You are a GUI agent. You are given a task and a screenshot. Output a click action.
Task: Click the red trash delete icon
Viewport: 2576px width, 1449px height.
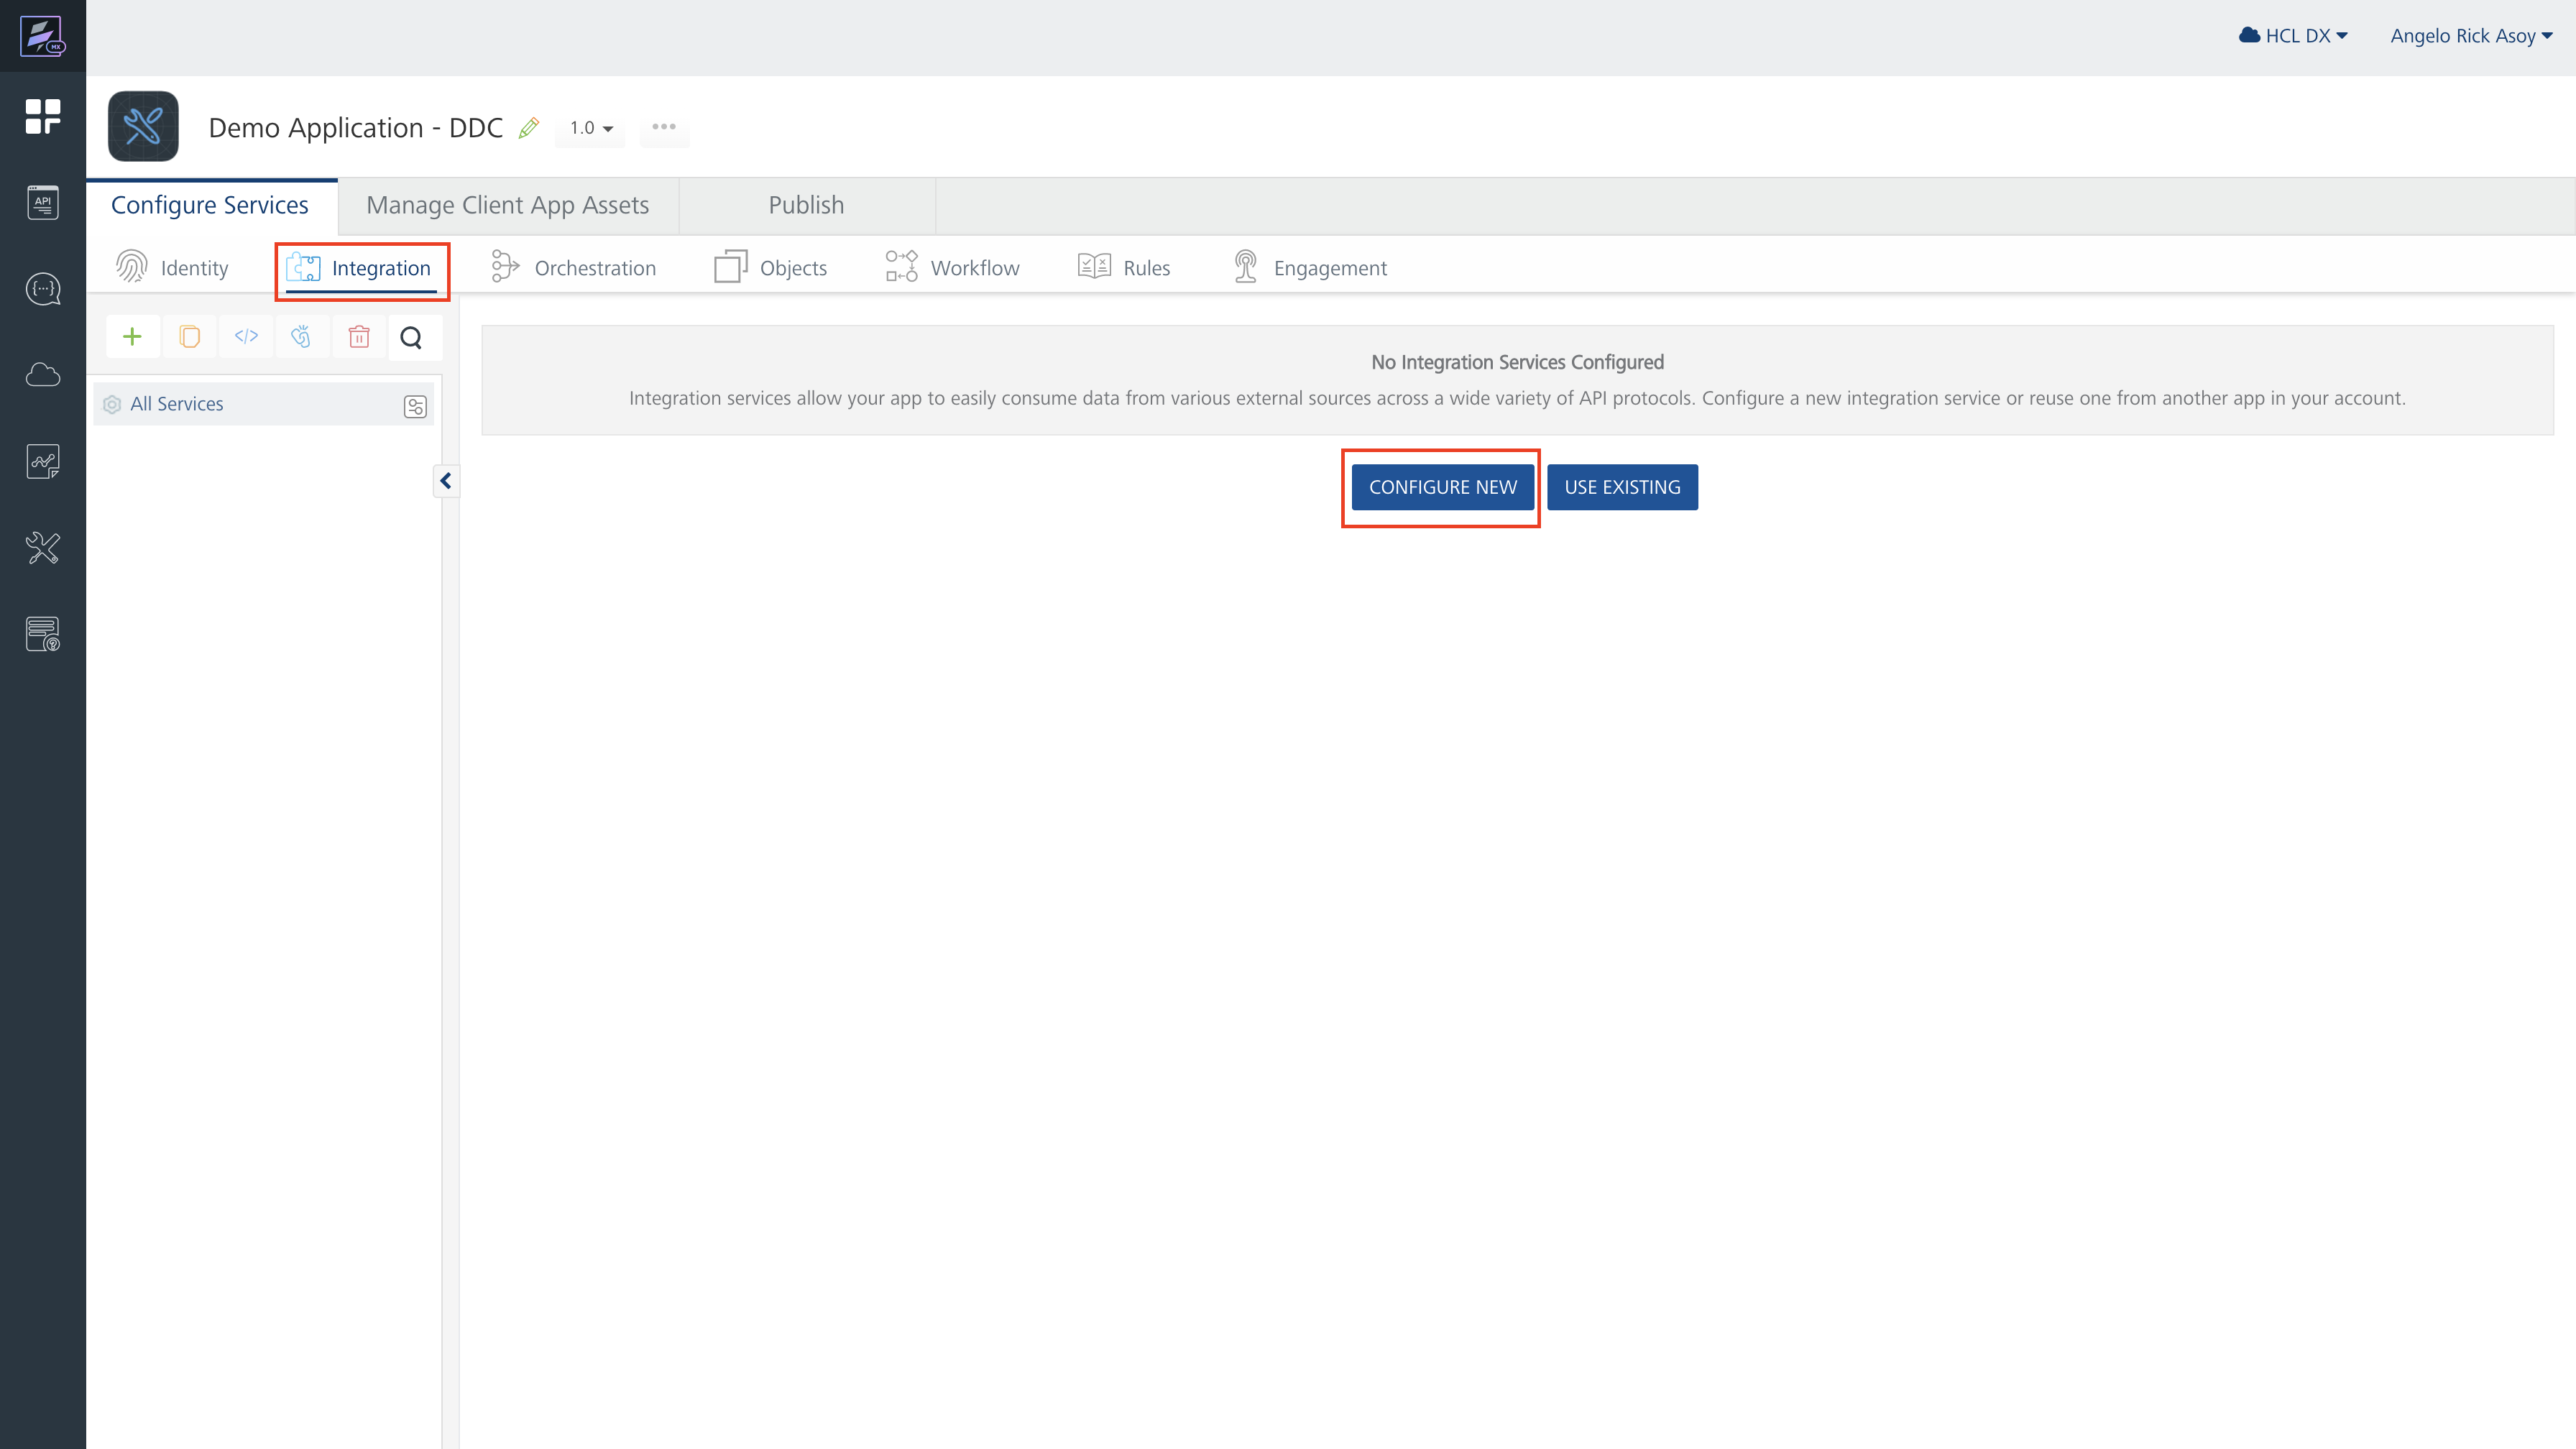pos(359,337)
